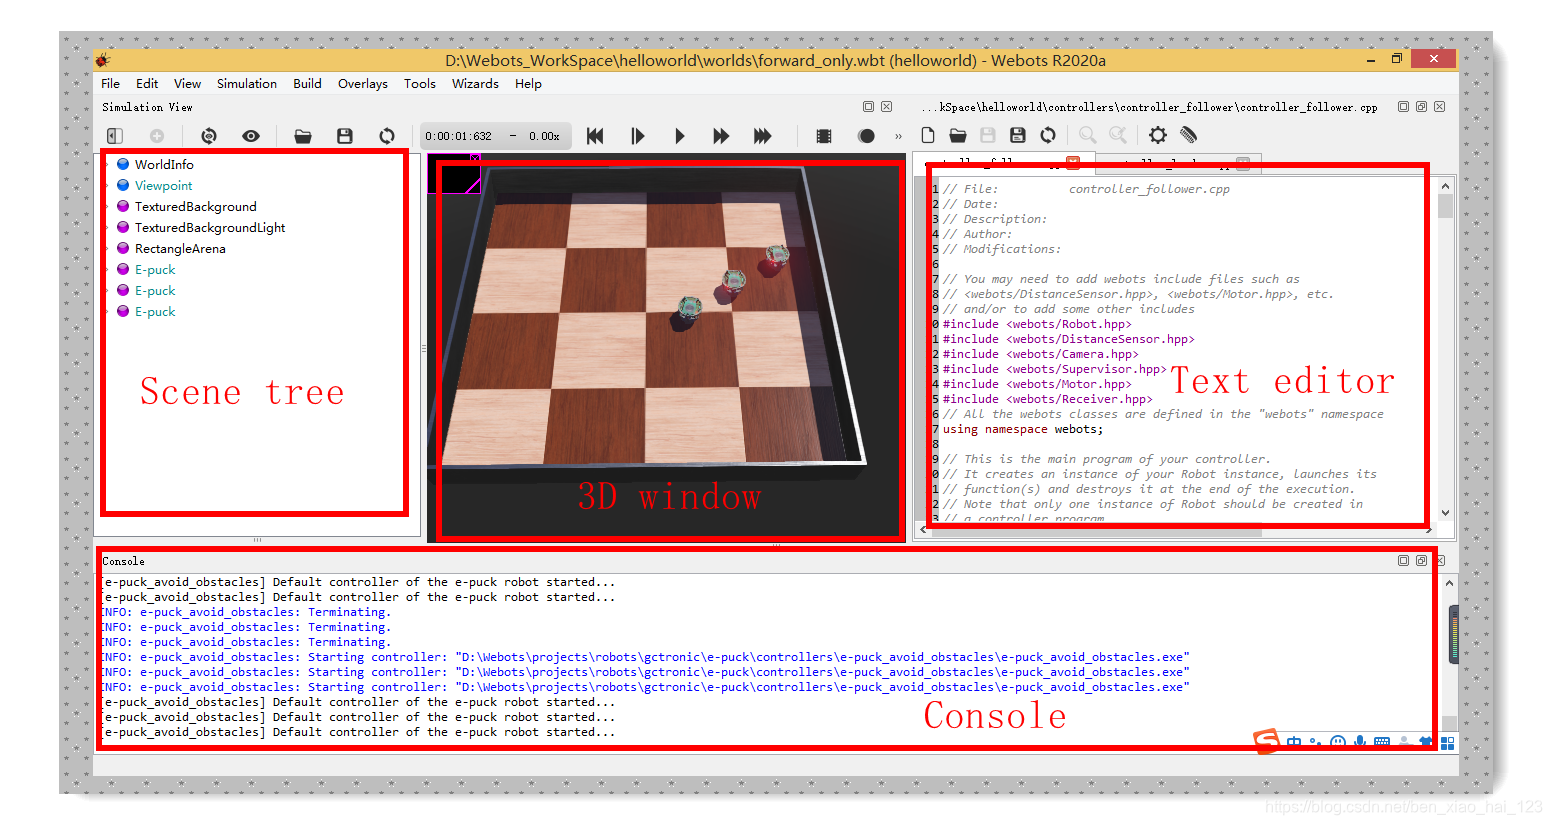The height and width of the screenshot is (825, 1552).
Task: Float the Console panel
Action: [1421, 561]
